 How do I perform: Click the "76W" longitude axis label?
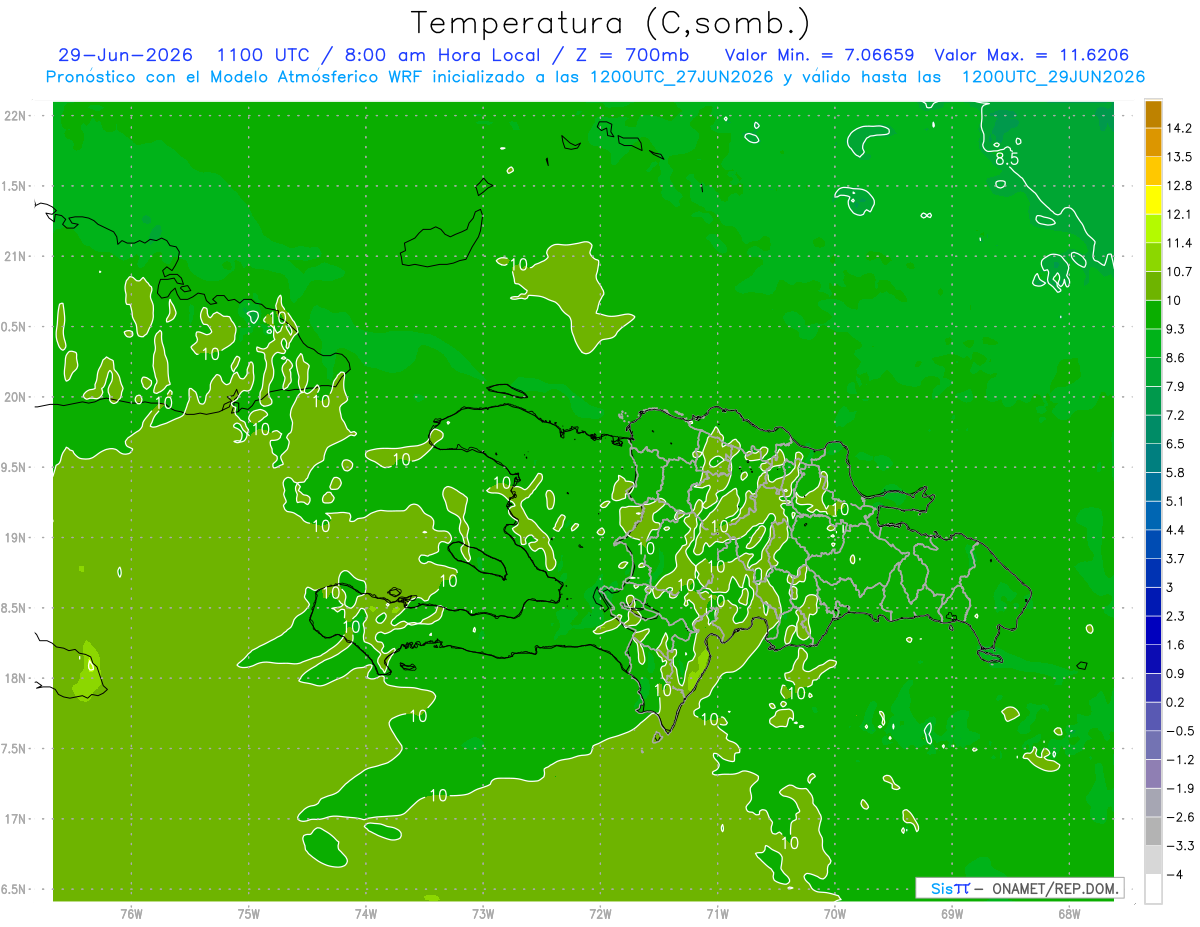click(x=131, y=913)
